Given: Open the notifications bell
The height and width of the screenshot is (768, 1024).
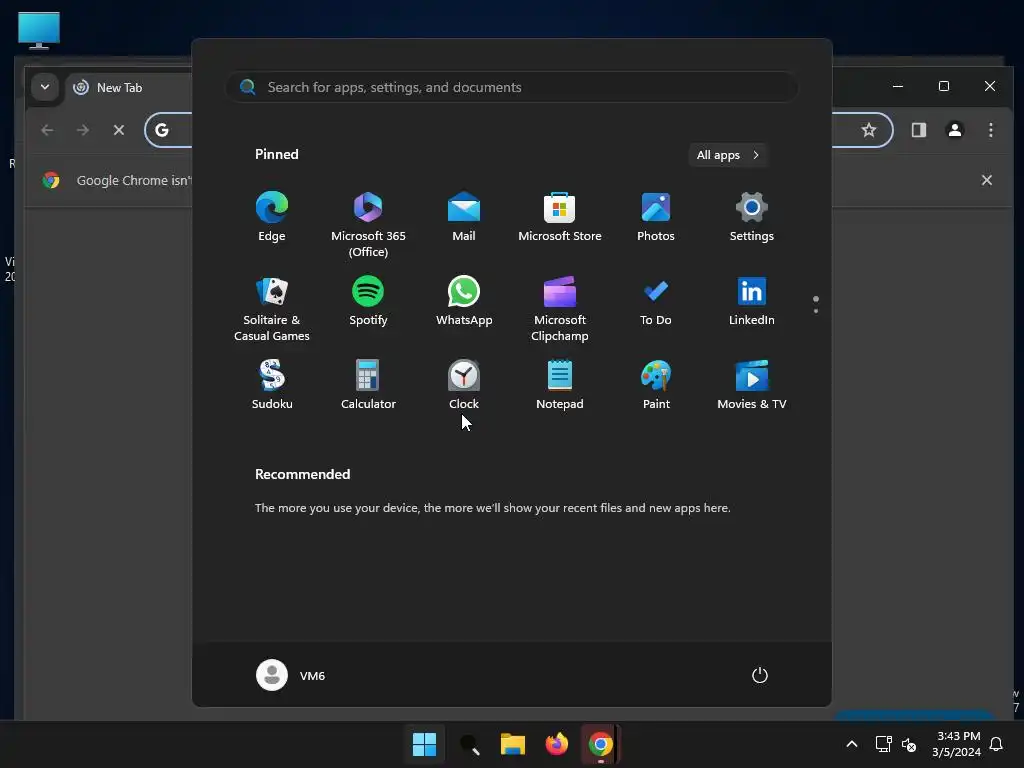Looking at the screenshot, I should tap(997, 744).
